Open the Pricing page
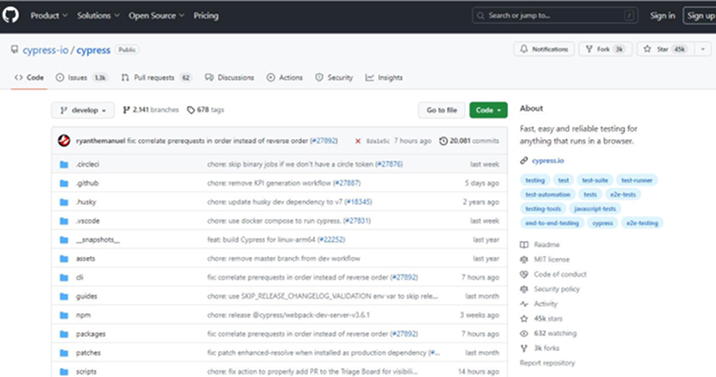The image size is (716, 377). tap(206, 16)
